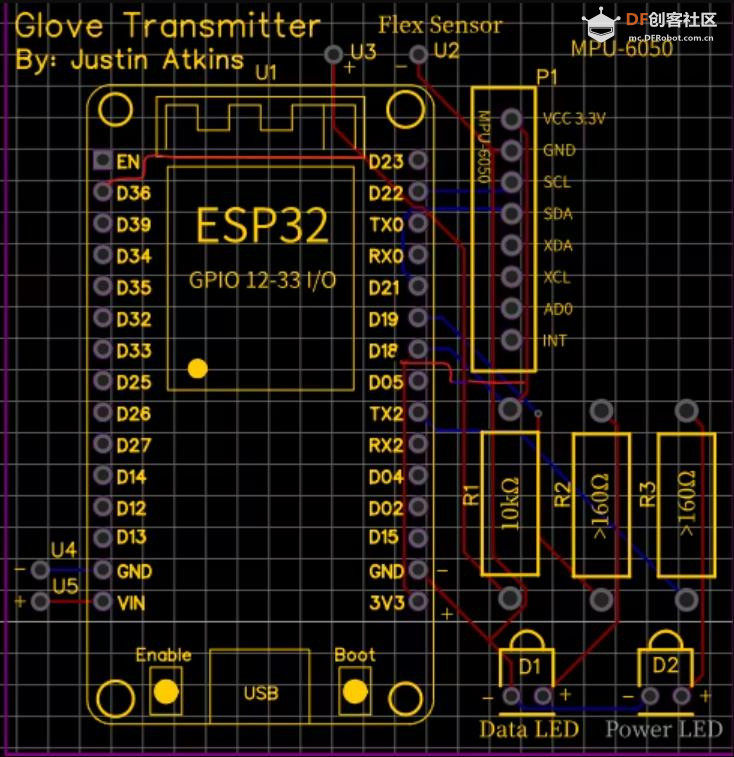Select the D22 pad
734x757 pixels.
[x=418, y=192]
